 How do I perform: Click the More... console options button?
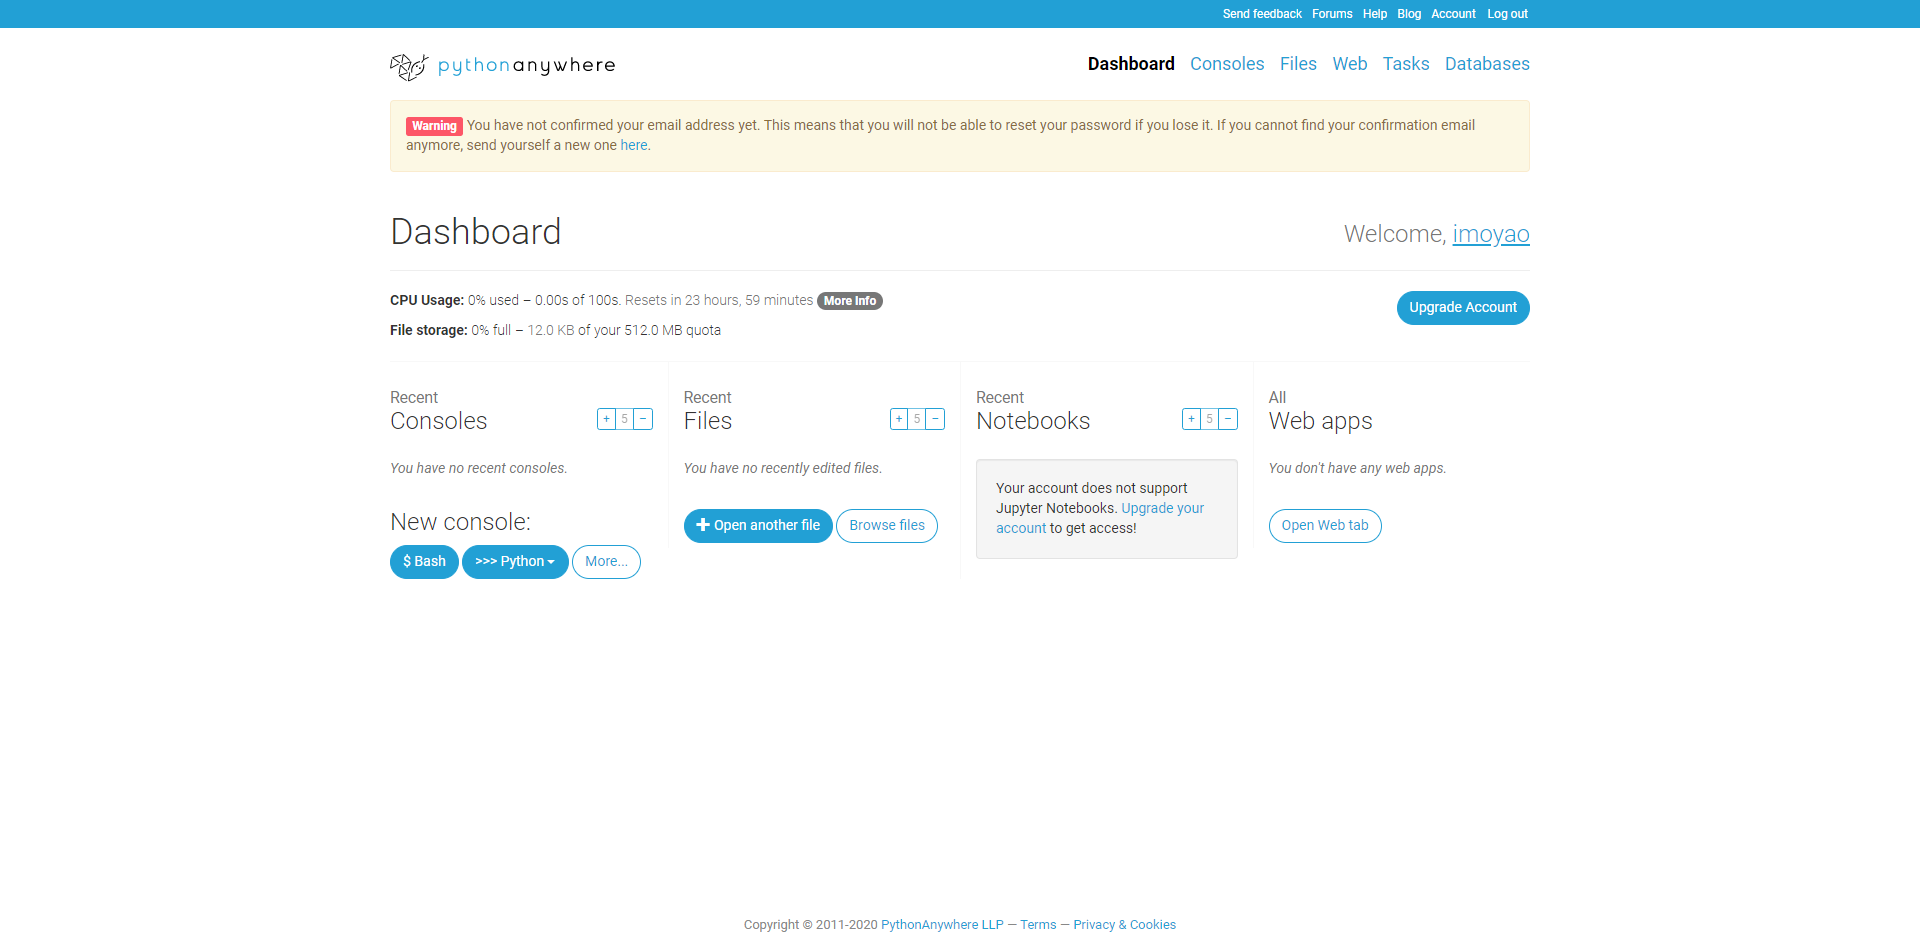[x=606, y=562]
